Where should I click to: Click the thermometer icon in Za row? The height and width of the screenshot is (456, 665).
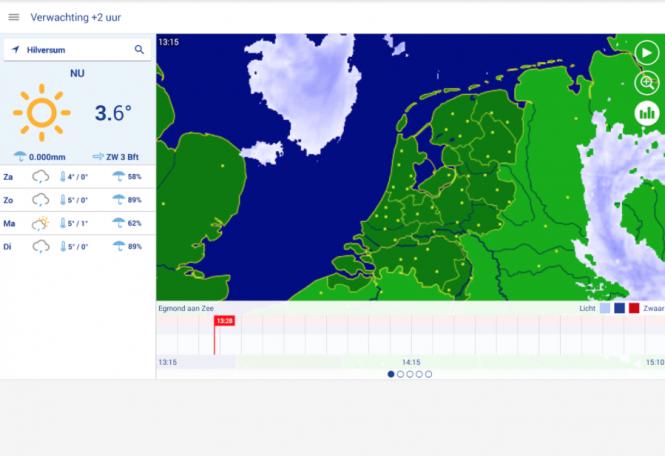pos(63,176)
